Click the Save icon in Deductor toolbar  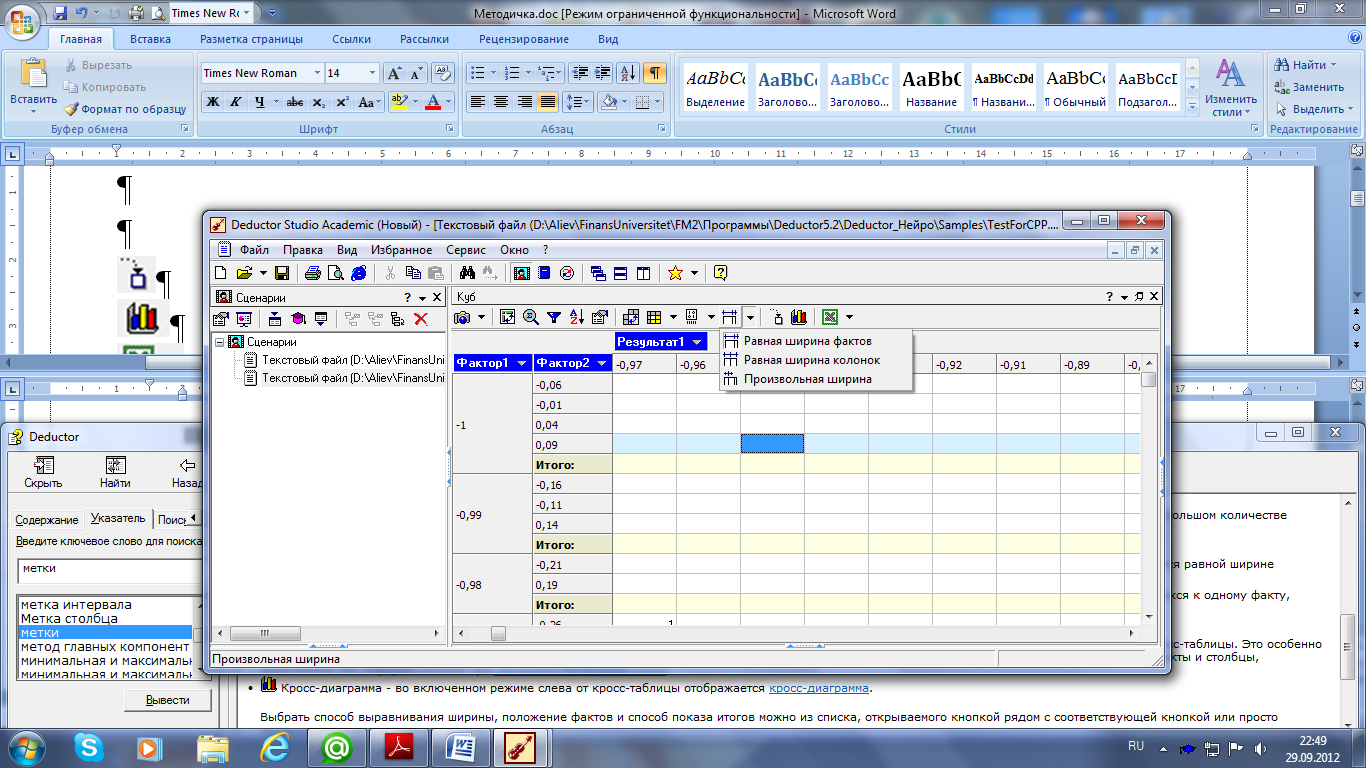282,273
